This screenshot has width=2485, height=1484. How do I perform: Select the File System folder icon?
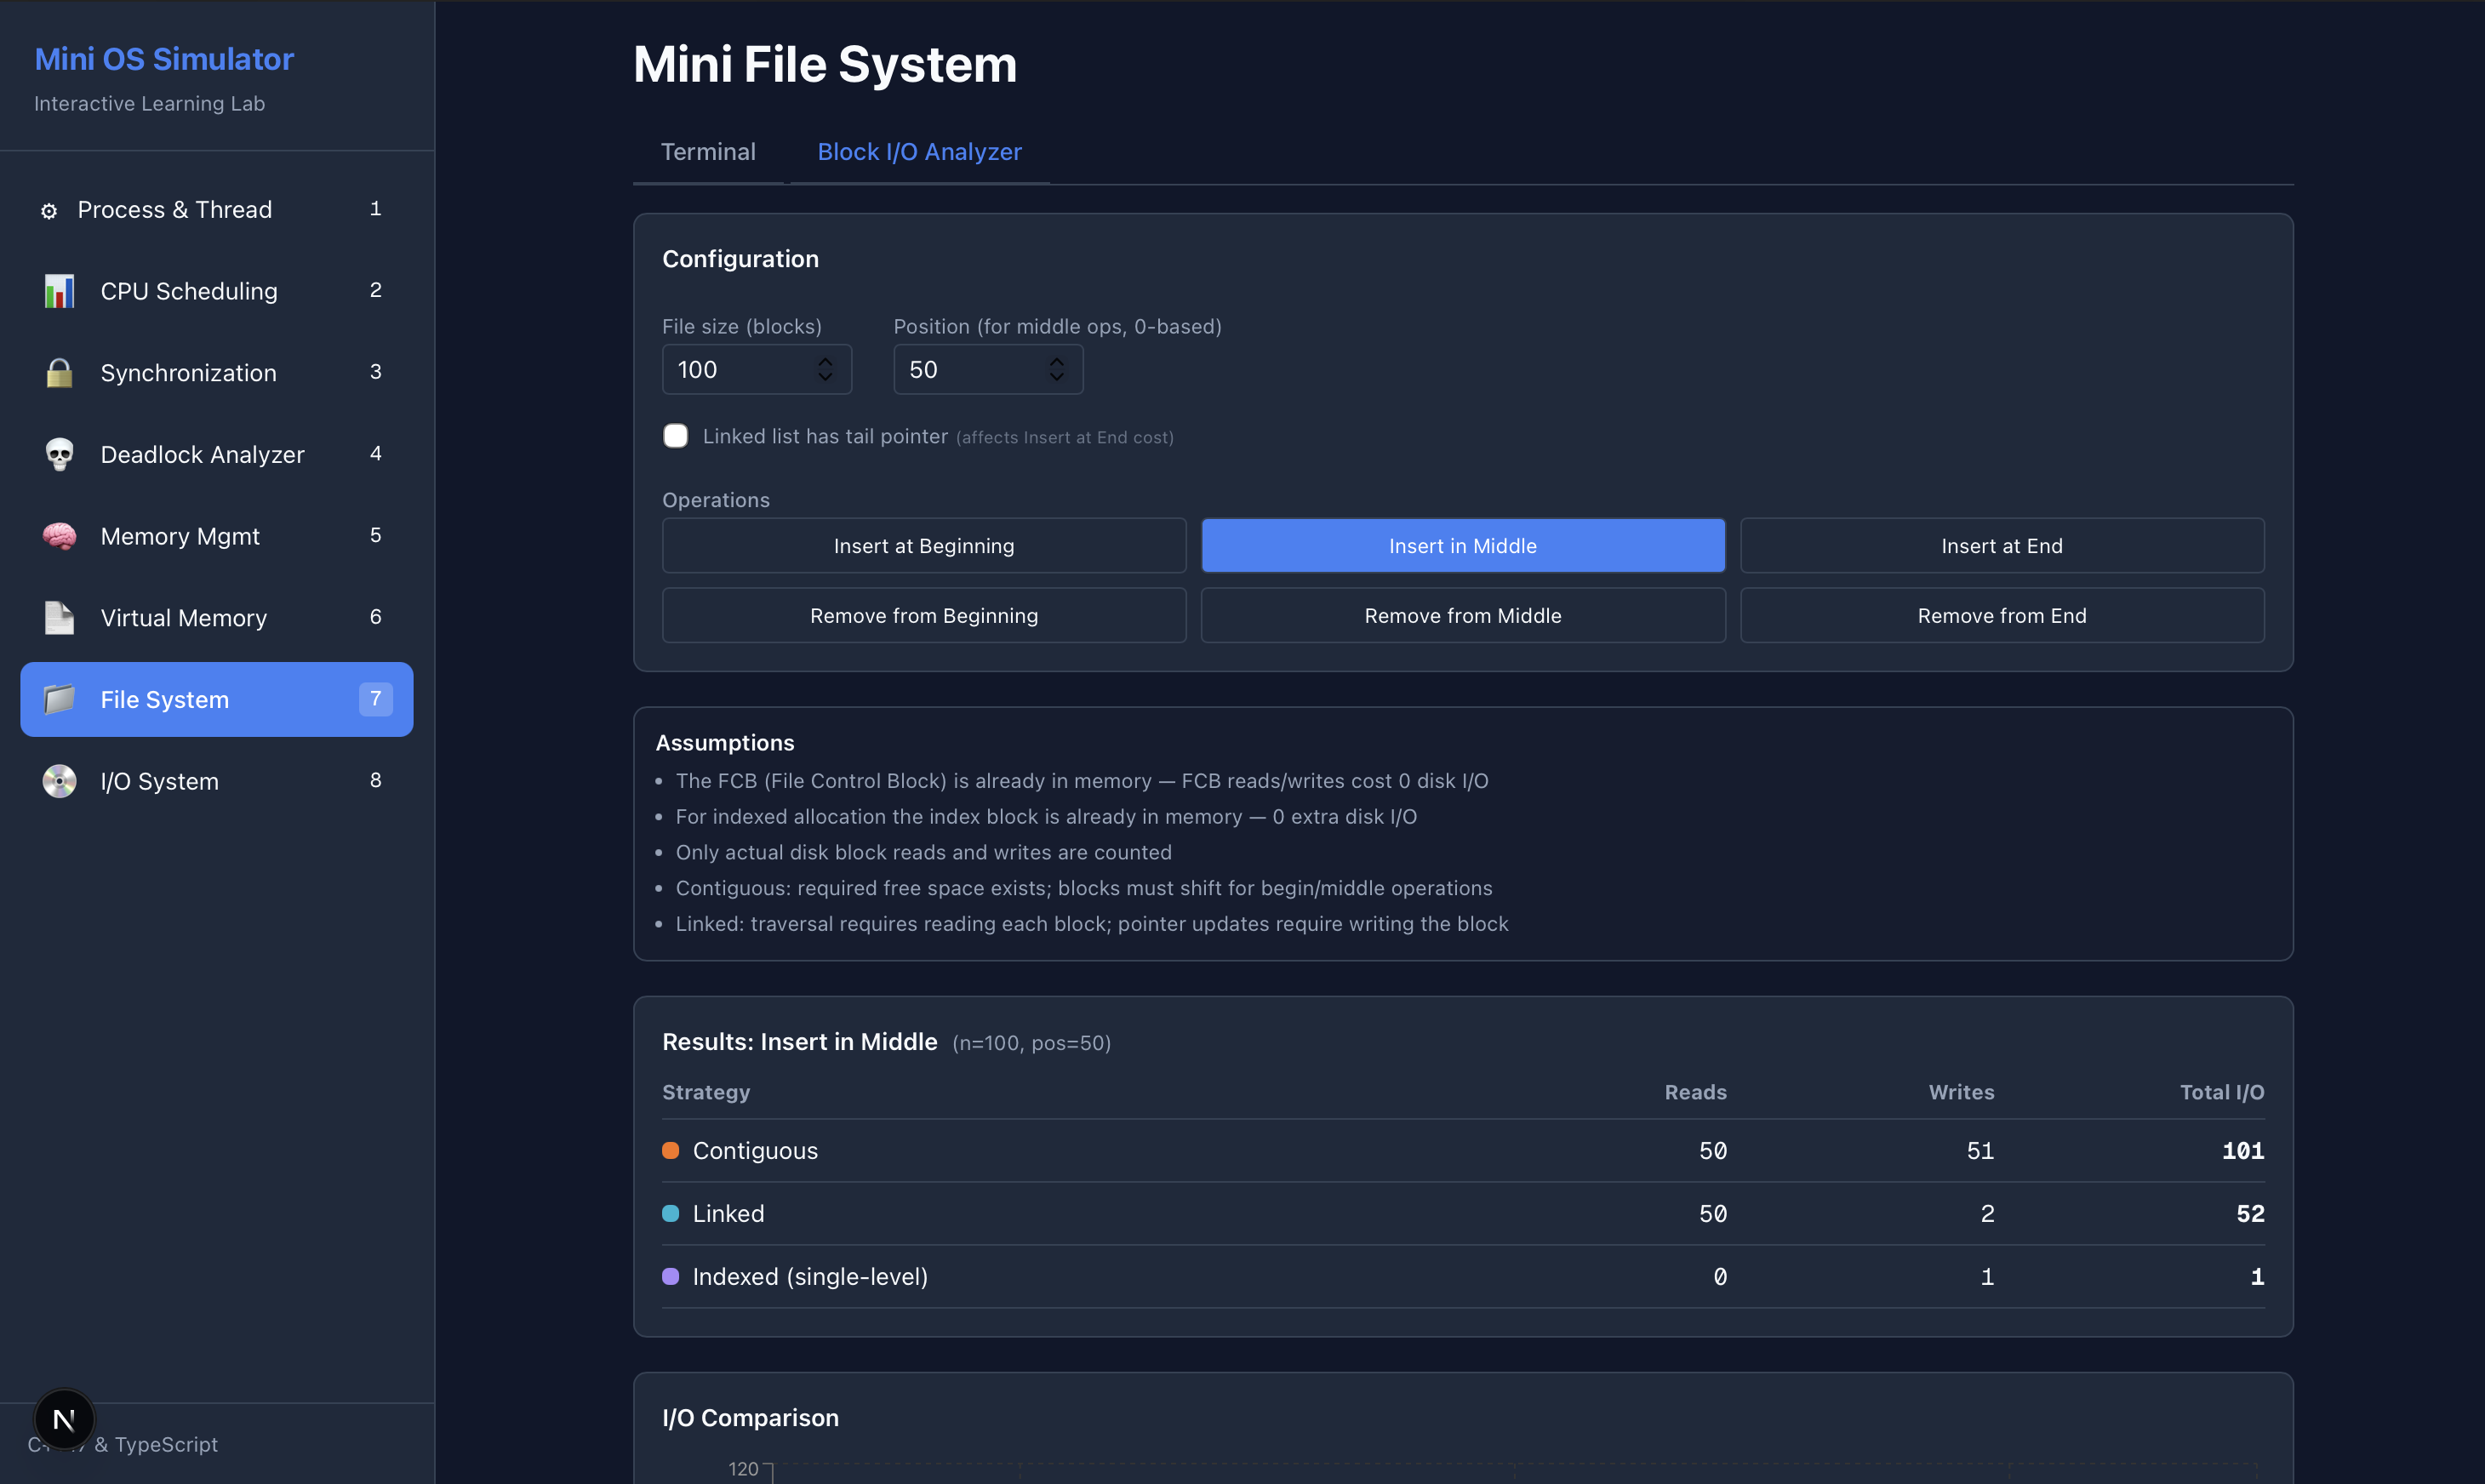click(59, 699)
